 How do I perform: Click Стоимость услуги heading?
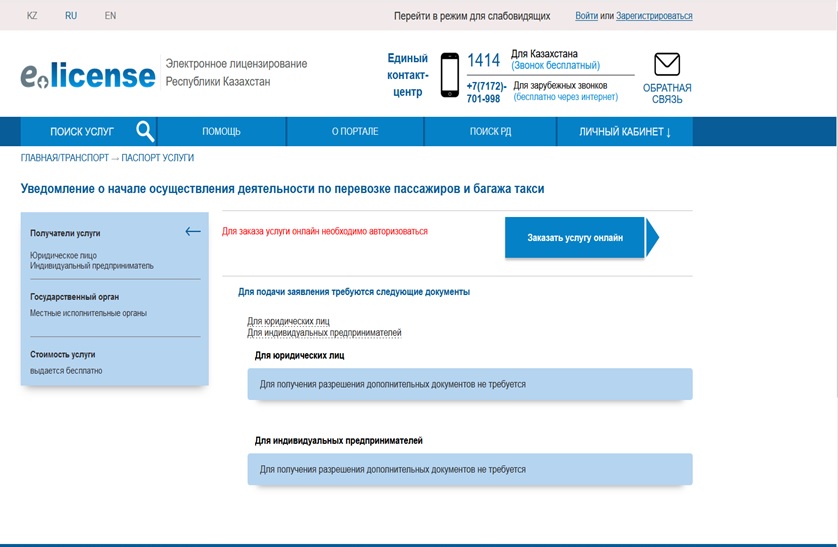pos(63,355)
